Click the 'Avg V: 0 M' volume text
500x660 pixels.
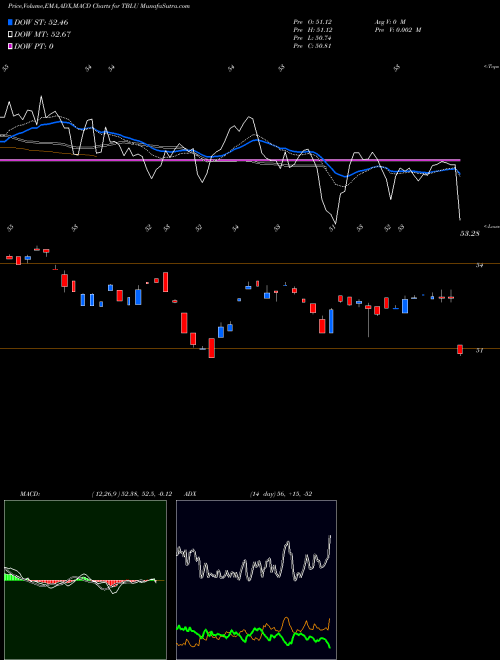point(389,21)
